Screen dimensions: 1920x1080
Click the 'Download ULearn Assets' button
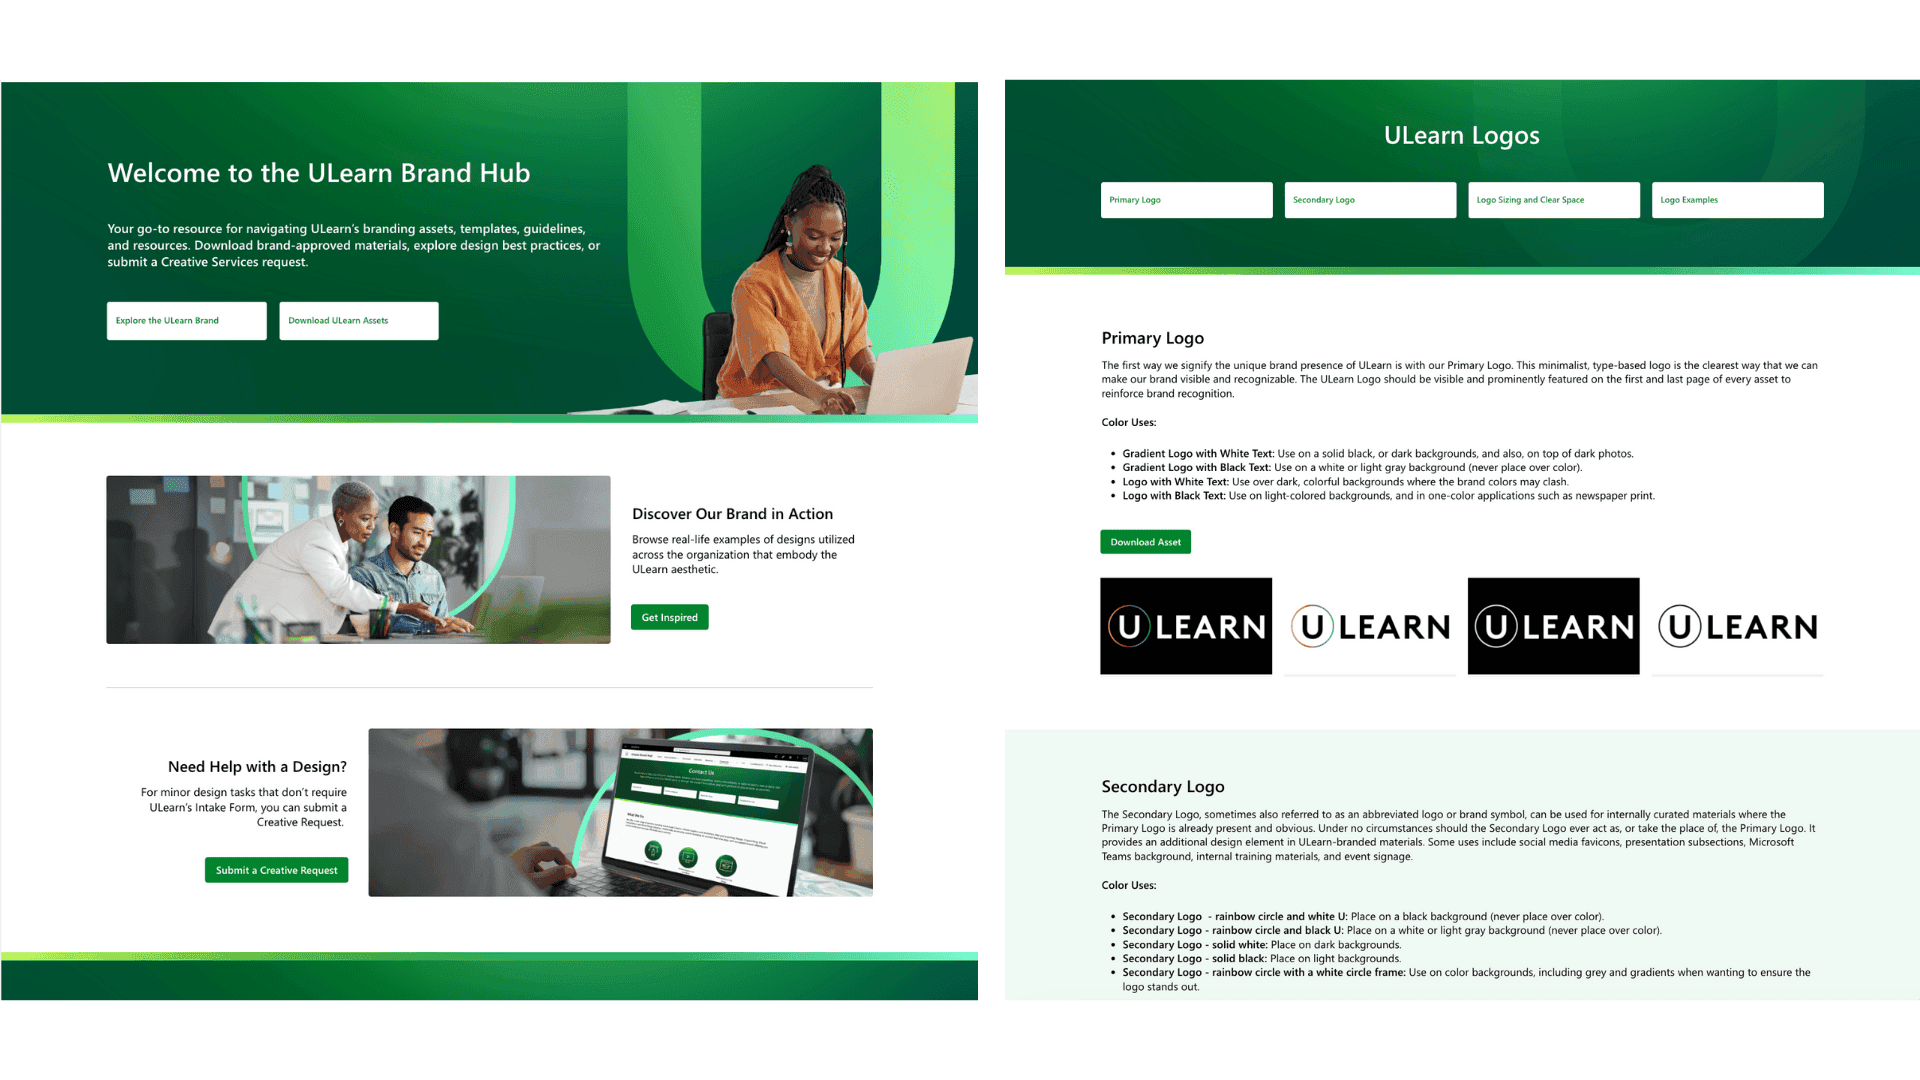click(356, 320)
